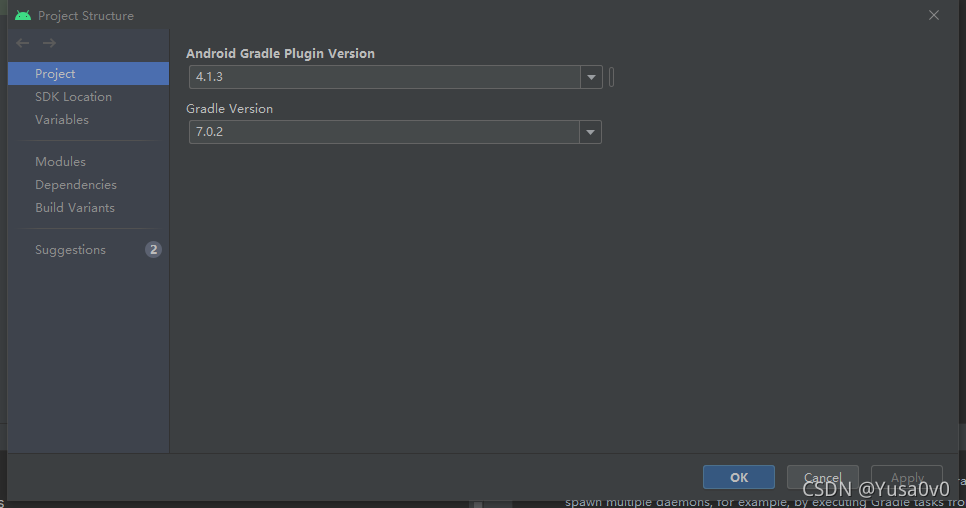Expand Android Gradle Plugin Version dropdown arrow
The image size is (966, 508).
[591, 77]
